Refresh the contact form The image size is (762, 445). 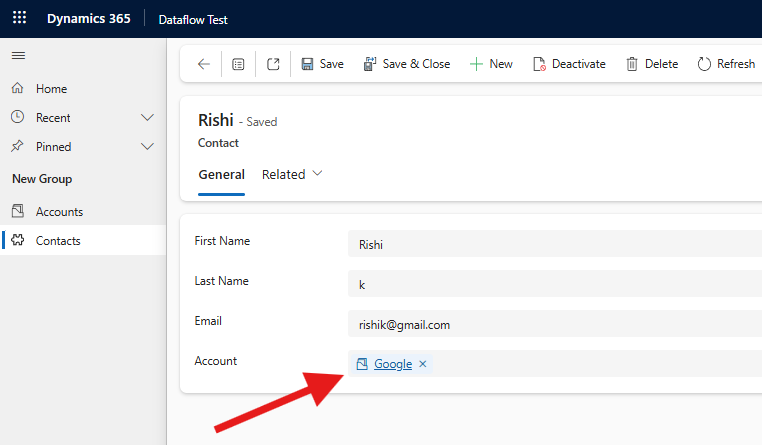pos(726,64)
